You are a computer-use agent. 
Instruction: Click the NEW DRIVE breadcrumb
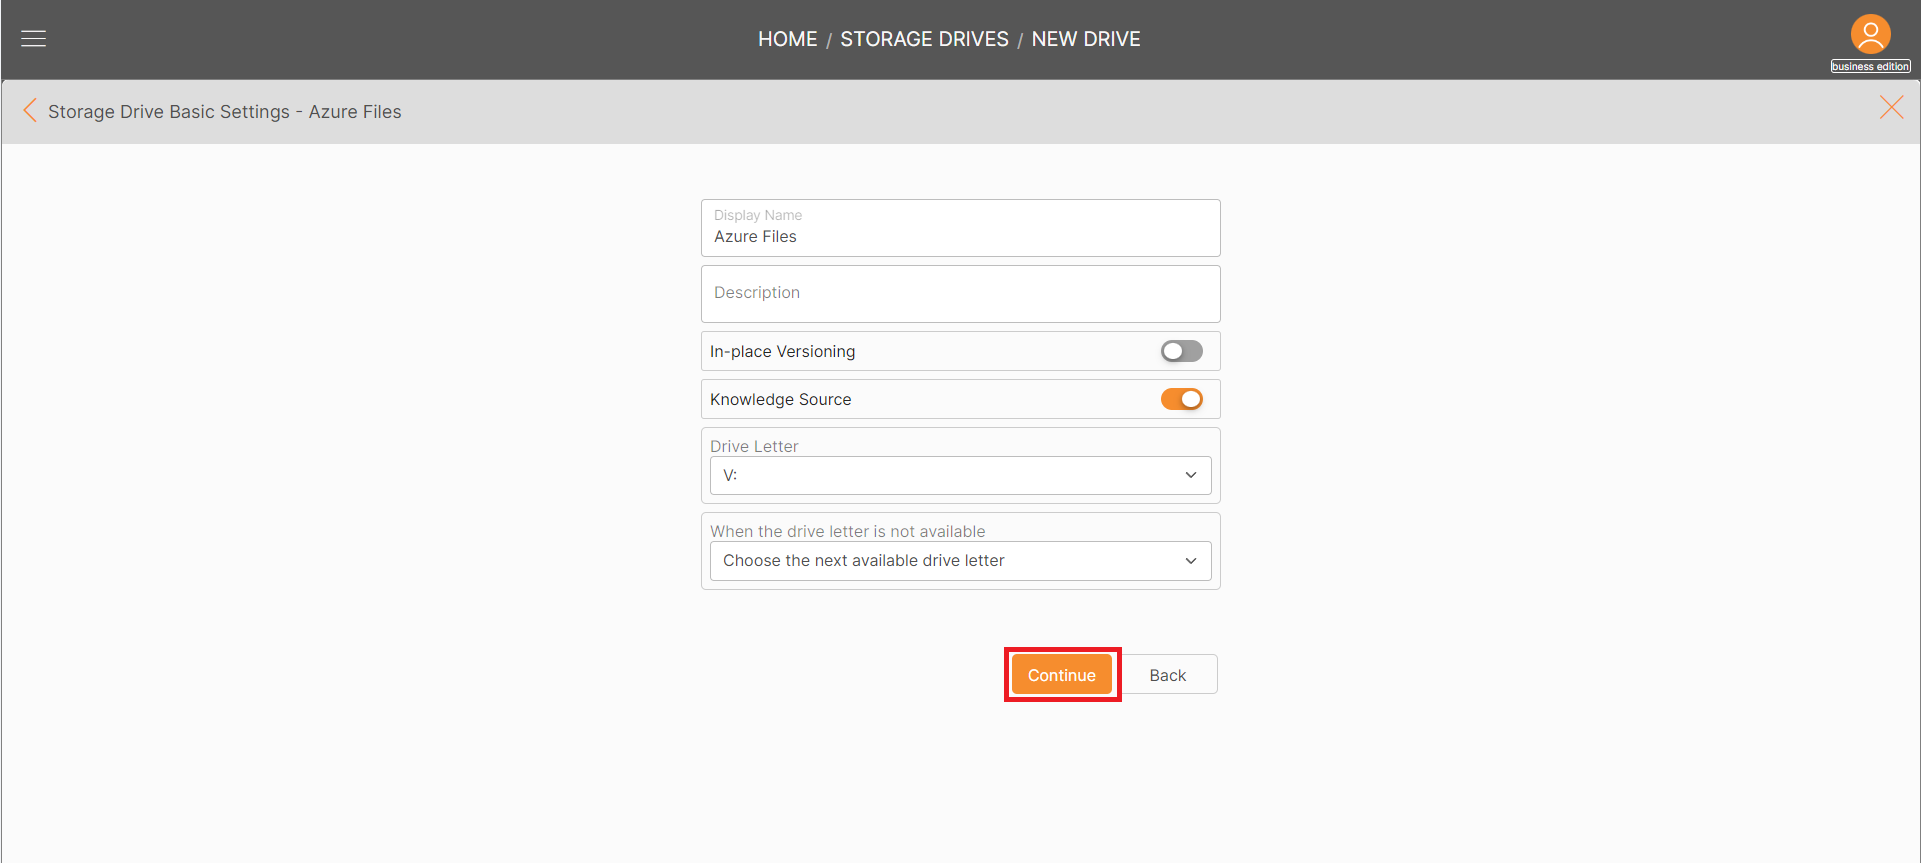pos(1086,39)
